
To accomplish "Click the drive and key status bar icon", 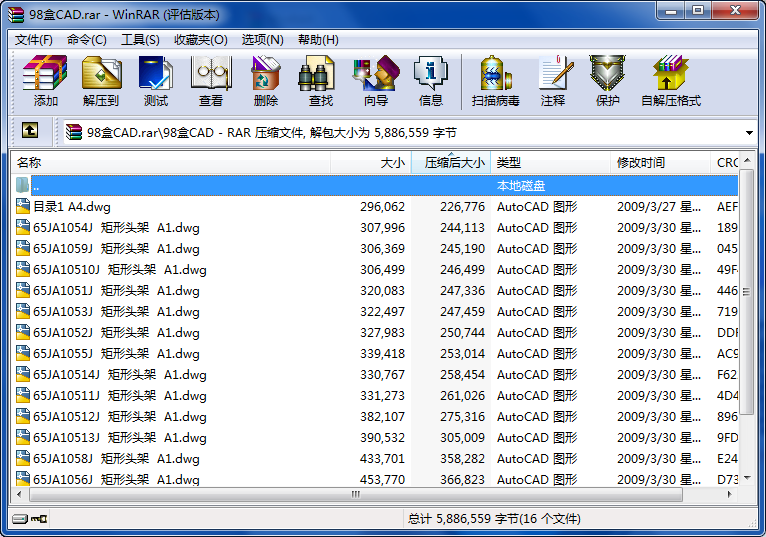I will (x=29, y=518).
